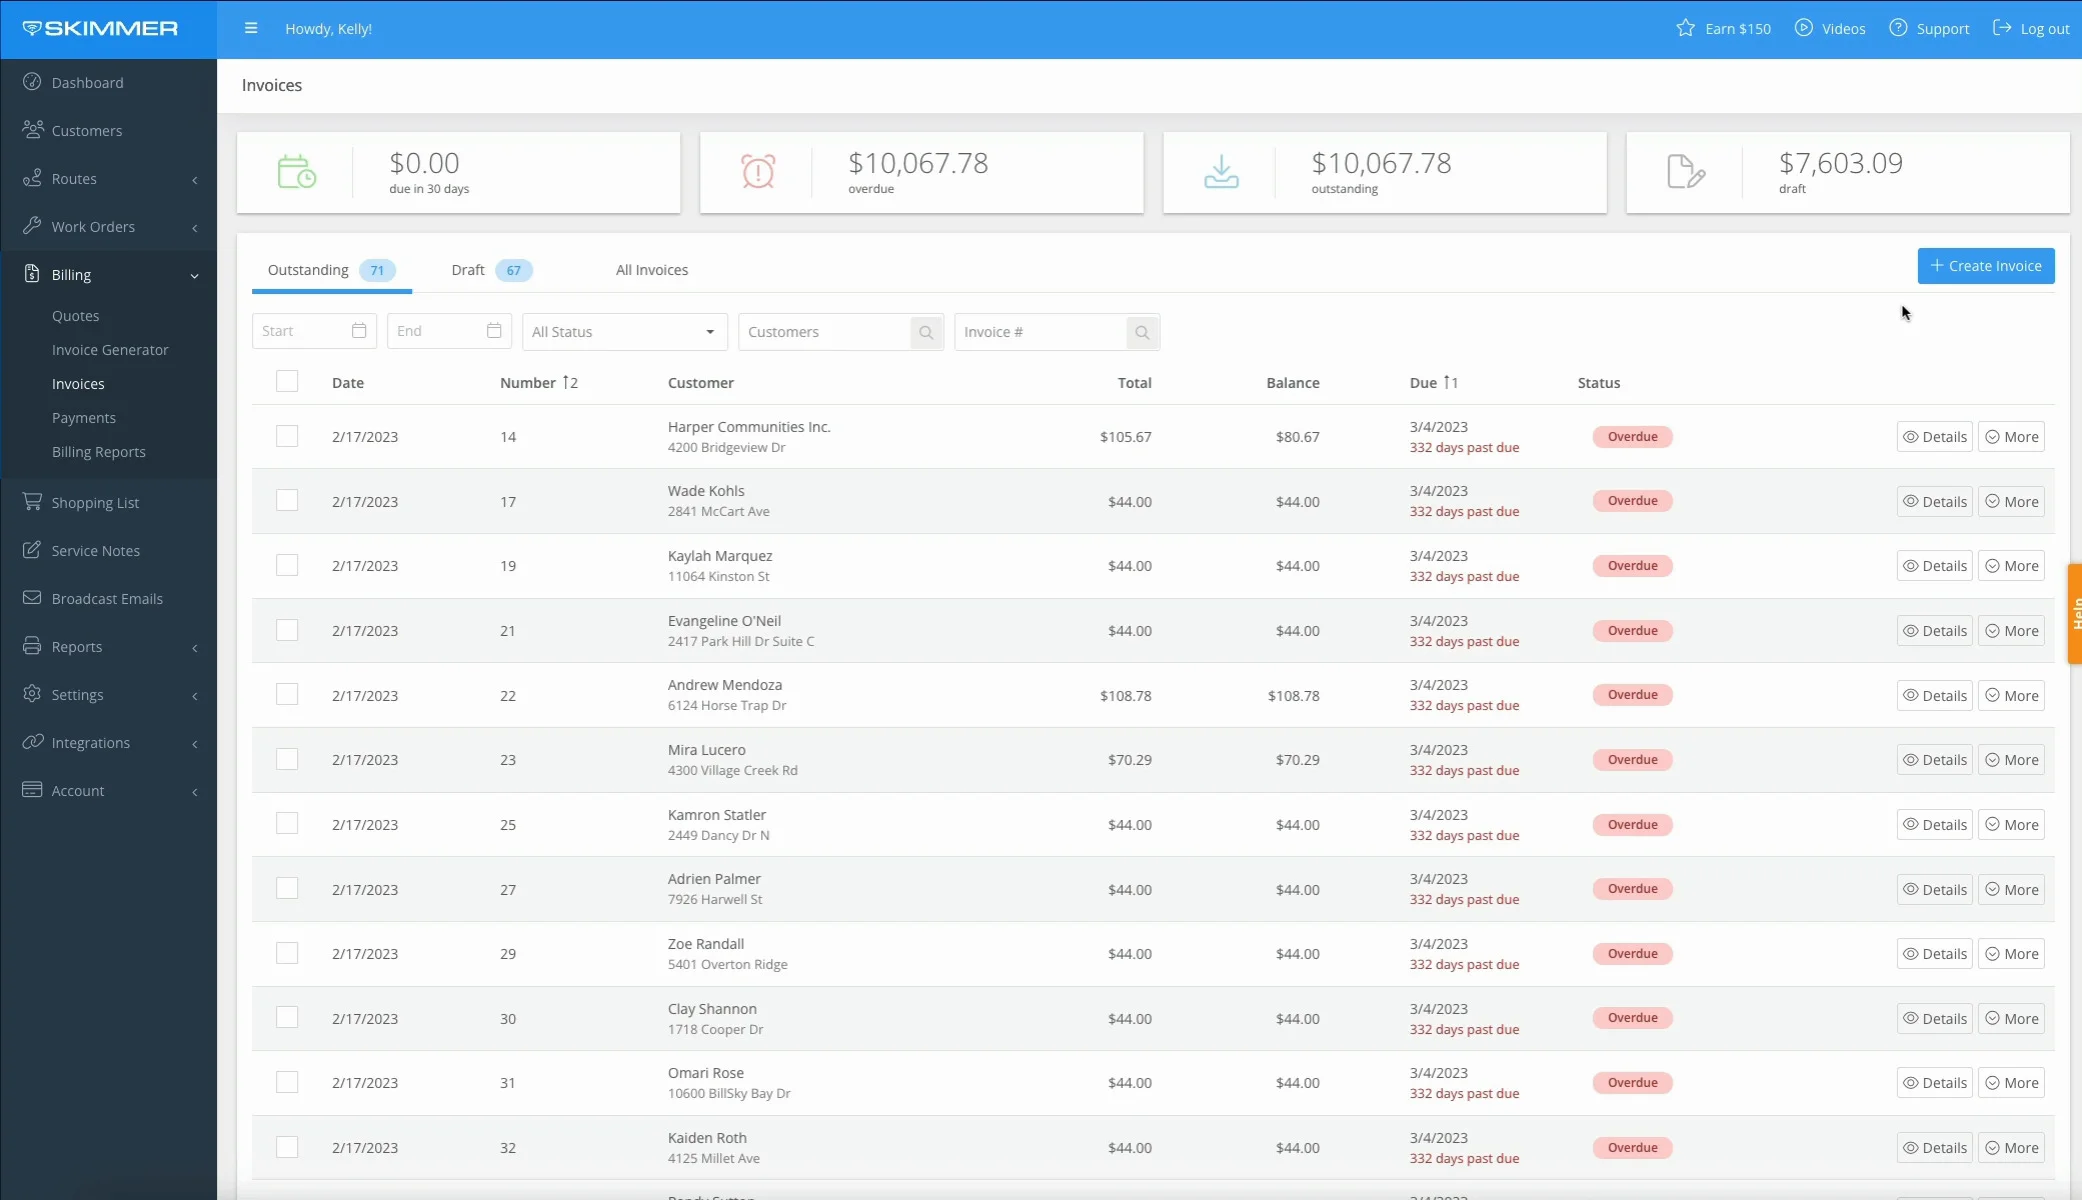Tick the Mira Lucero invoice checkbox
The width and height of the screenshot is (2082, 1200).
[287, 759]
